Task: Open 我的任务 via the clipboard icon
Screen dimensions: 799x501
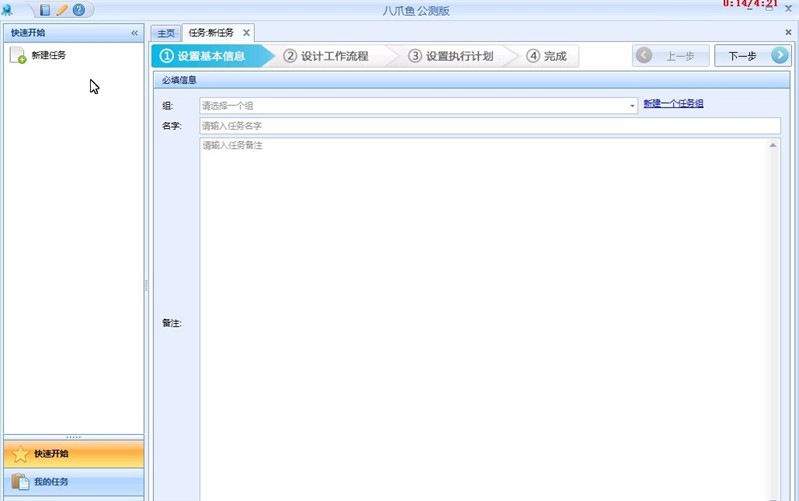Action: [x=20, y=482]
